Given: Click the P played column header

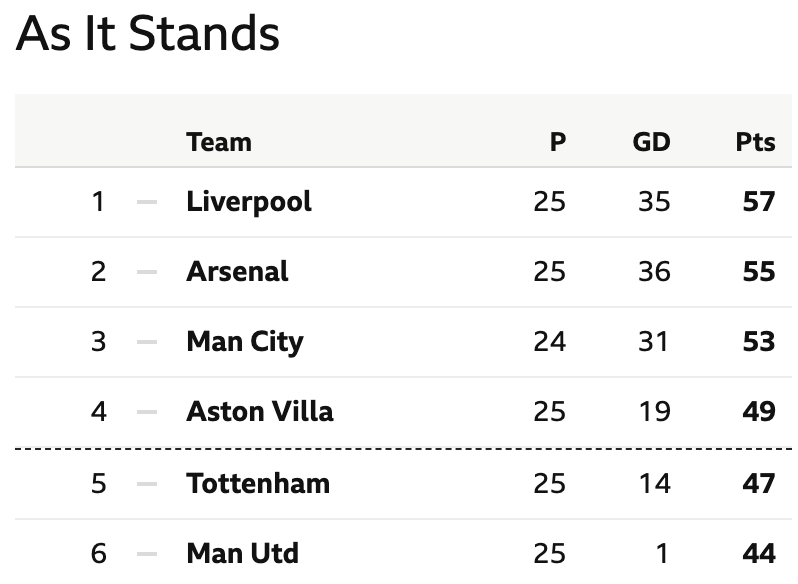Looking at the screenshot, I should point(558,142).
